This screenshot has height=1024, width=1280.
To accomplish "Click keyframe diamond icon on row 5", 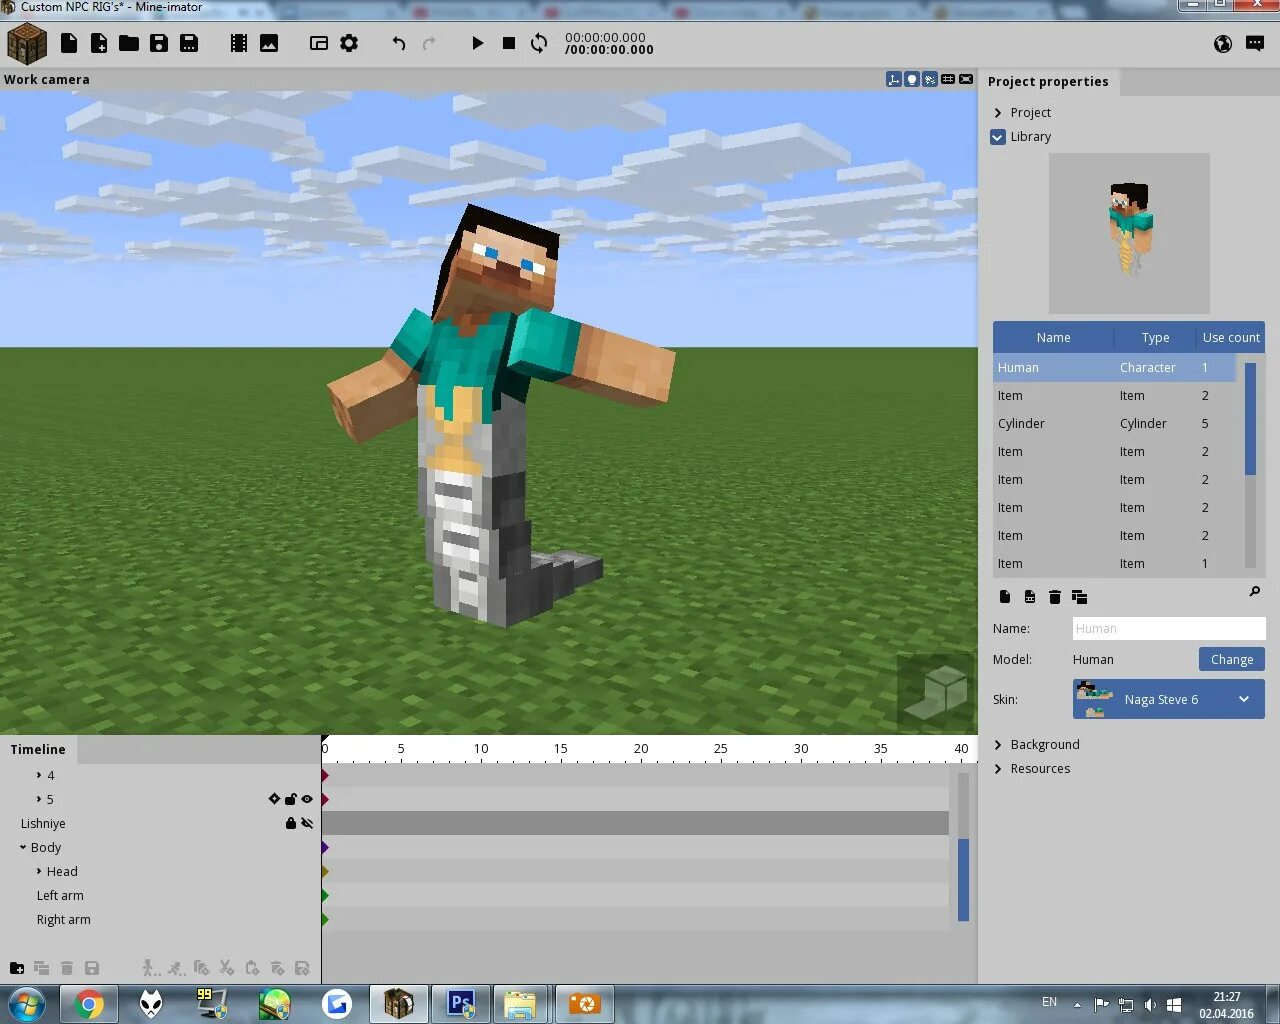I will pyautogui.click(x=274, y=799).
